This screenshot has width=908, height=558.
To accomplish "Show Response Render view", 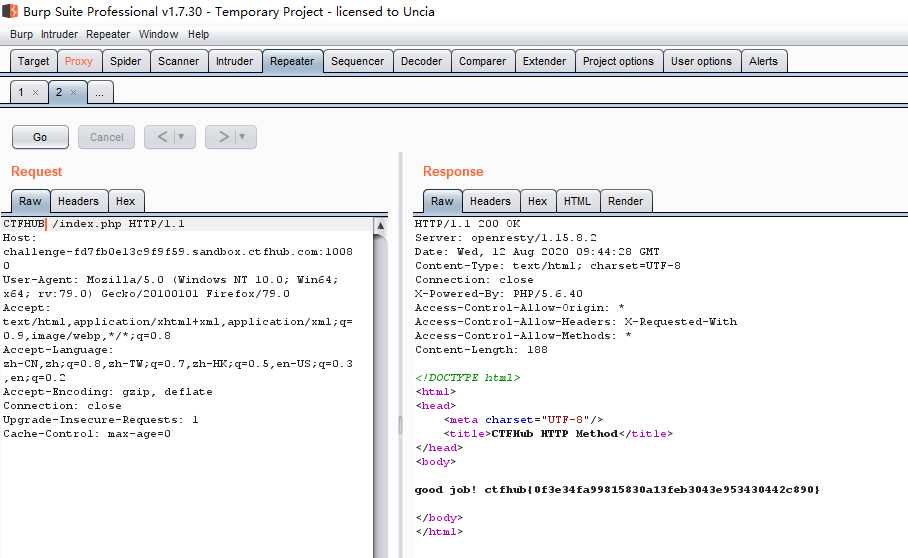I will click(x=625, y=201).
